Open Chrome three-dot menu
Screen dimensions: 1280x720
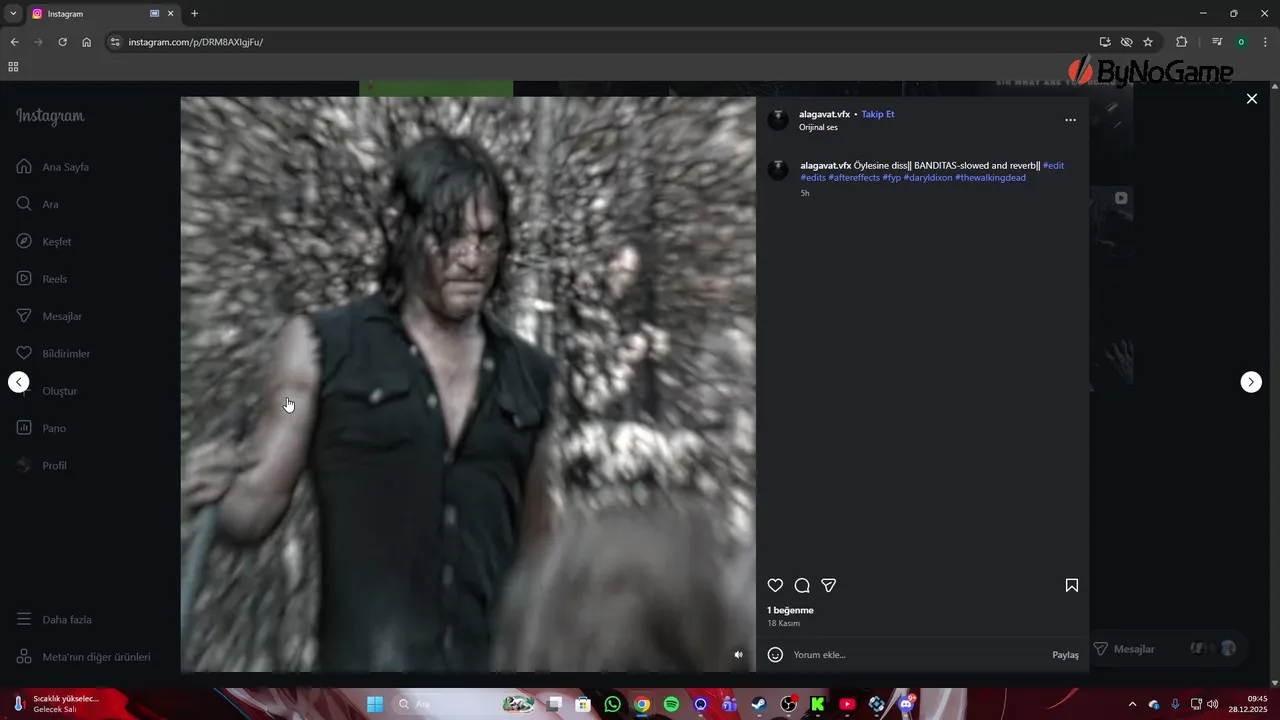click(1265, 42)
